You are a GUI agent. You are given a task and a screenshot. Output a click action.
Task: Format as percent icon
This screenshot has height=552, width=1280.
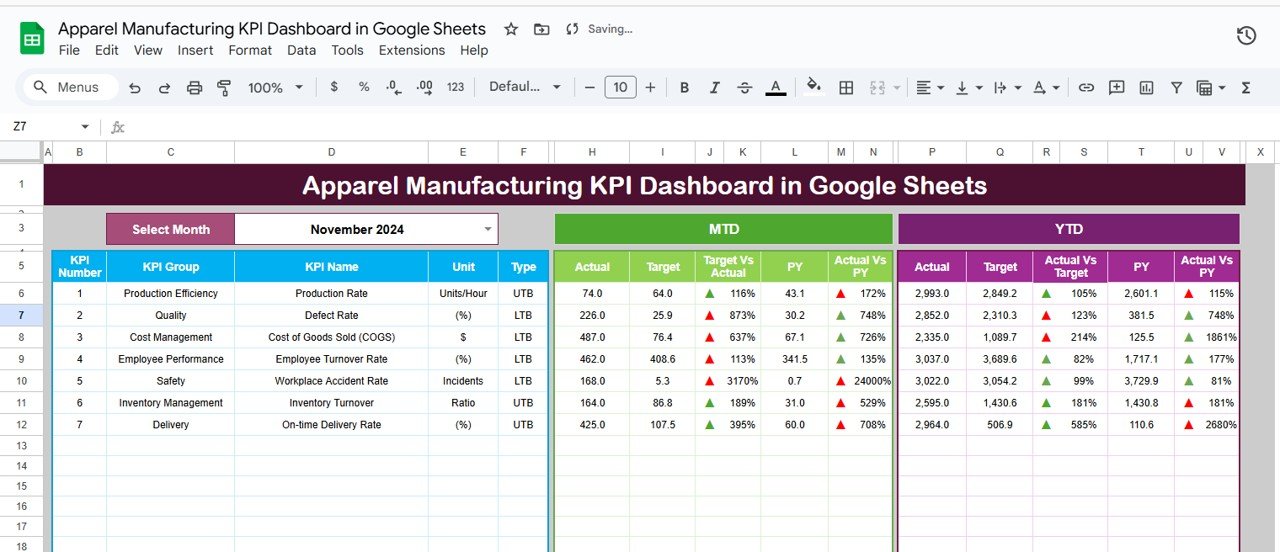tap(364, 87)
